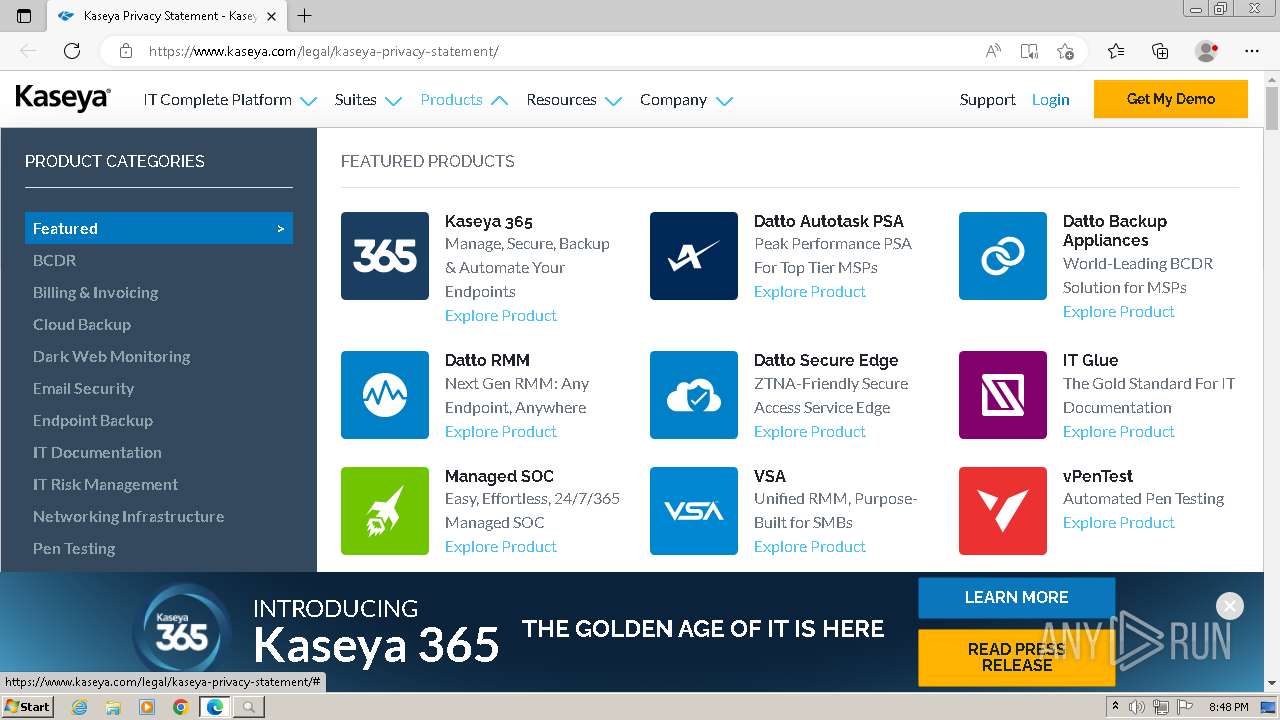Image resolution: width=1280 pixels, height=720 pixels.
Task: Select the Email Security category
Action: point(83,388)
